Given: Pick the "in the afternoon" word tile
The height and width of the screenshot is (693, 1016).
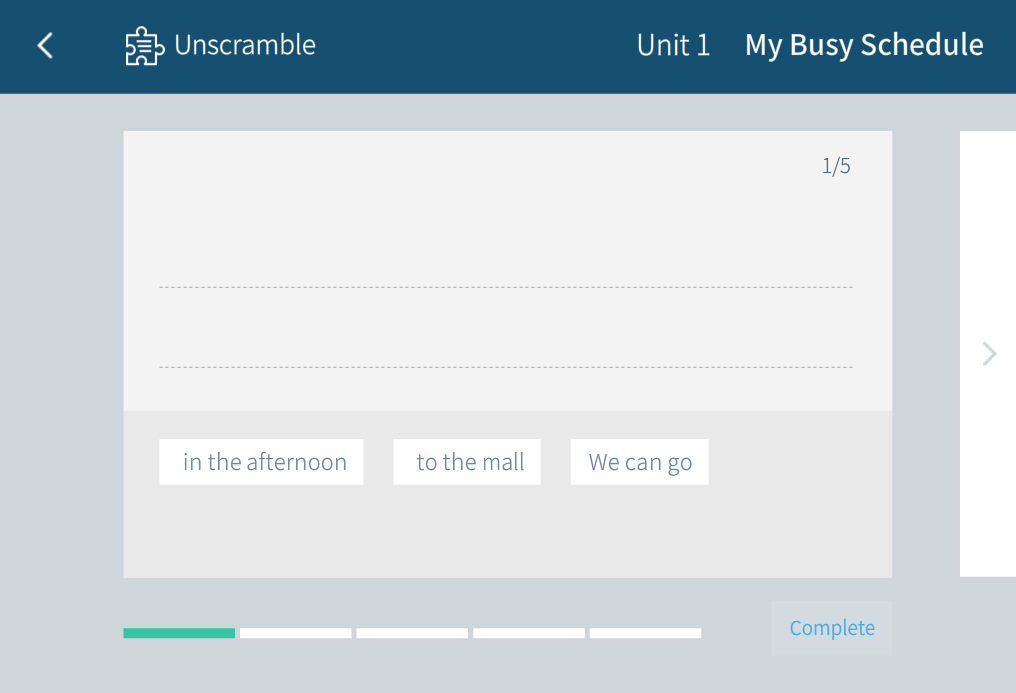Looking at the screenshot, I should (261, 462).
